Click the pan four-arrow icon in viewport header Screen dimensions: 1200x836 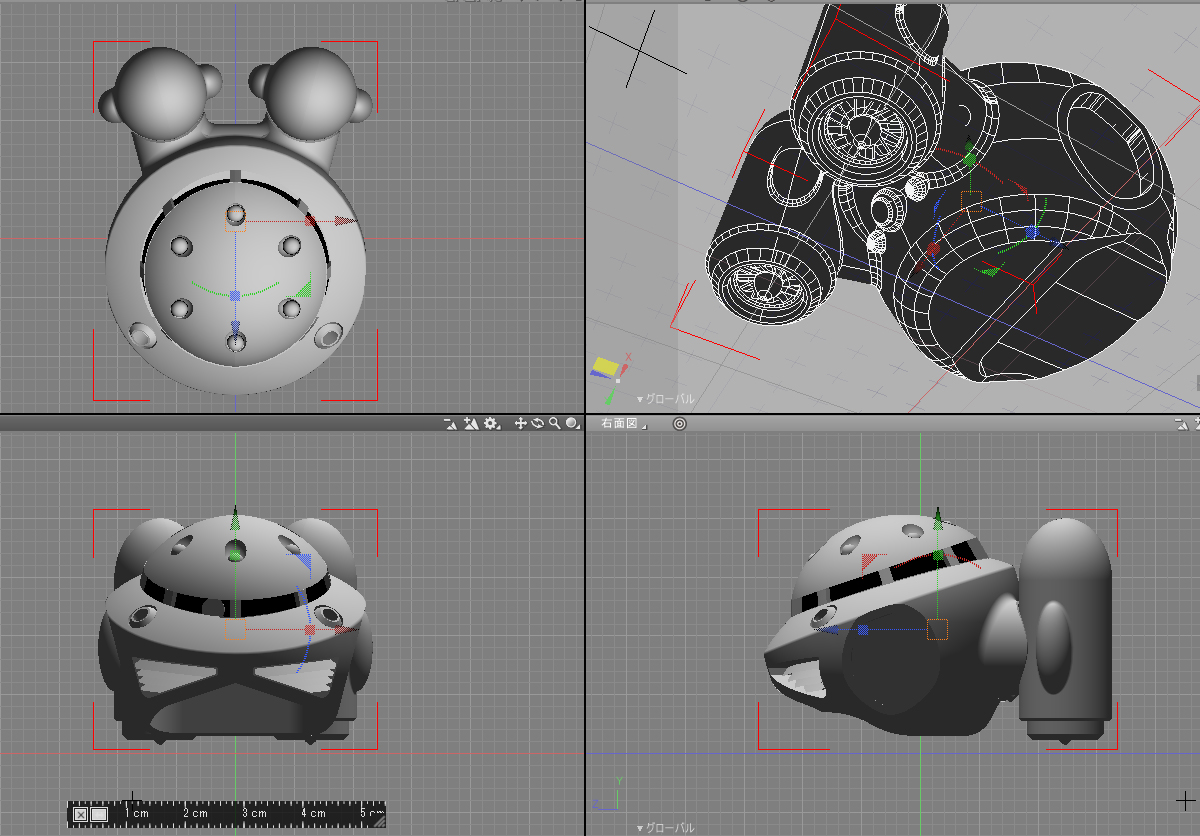point(520,424)
